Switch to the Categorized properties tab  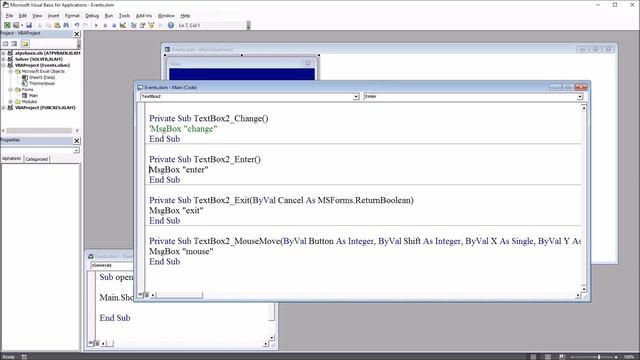(36, 159)
